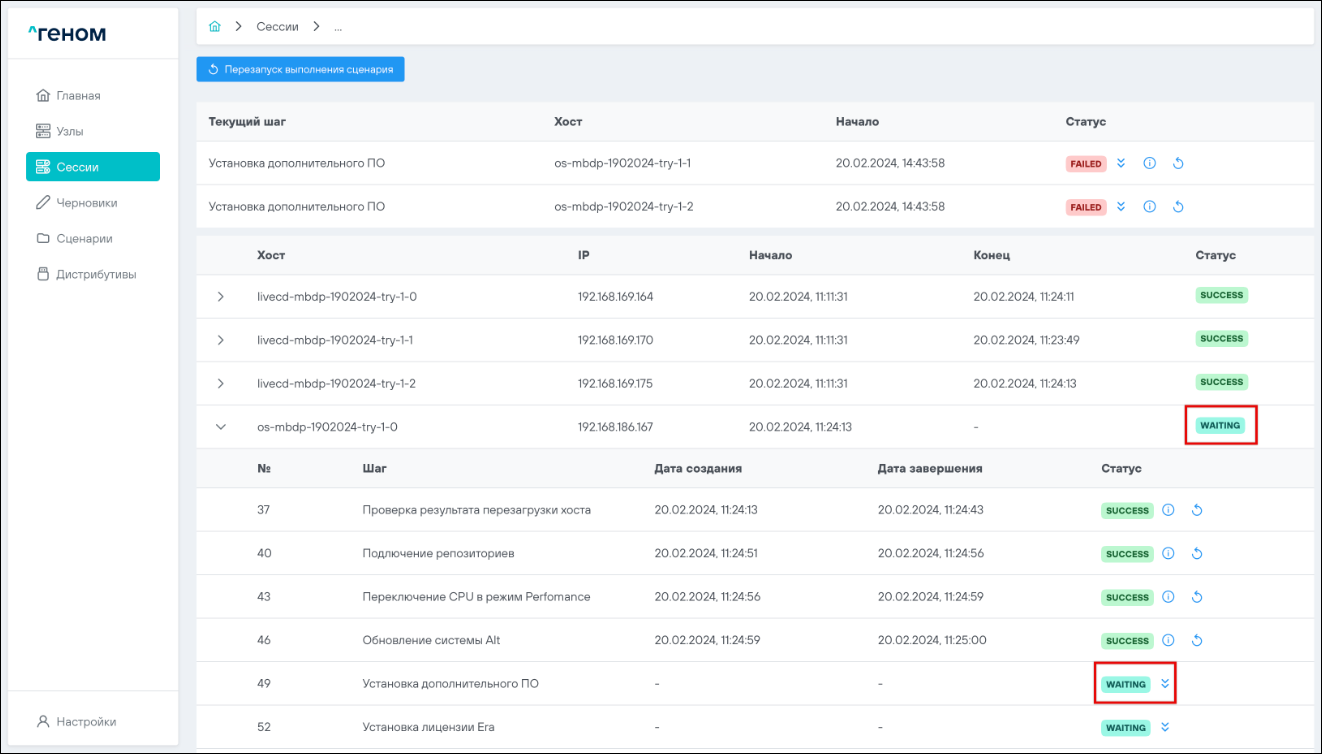Open Узлы in sidebar
Screen dimensions: 1322x755
tap(70, 131)
